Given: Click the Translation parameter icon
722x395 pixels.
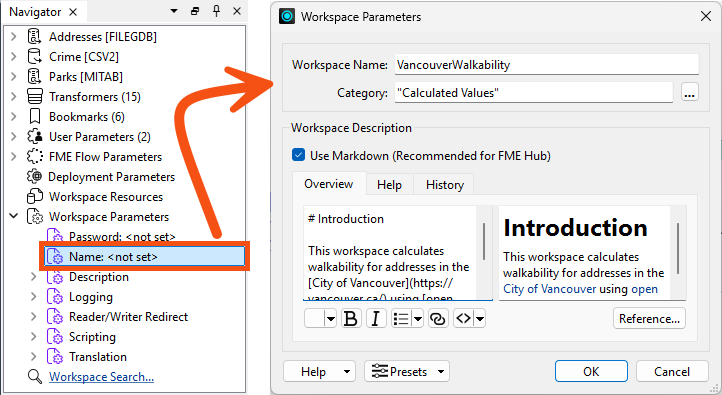Looking at the screenshot, I should (55, 357).
